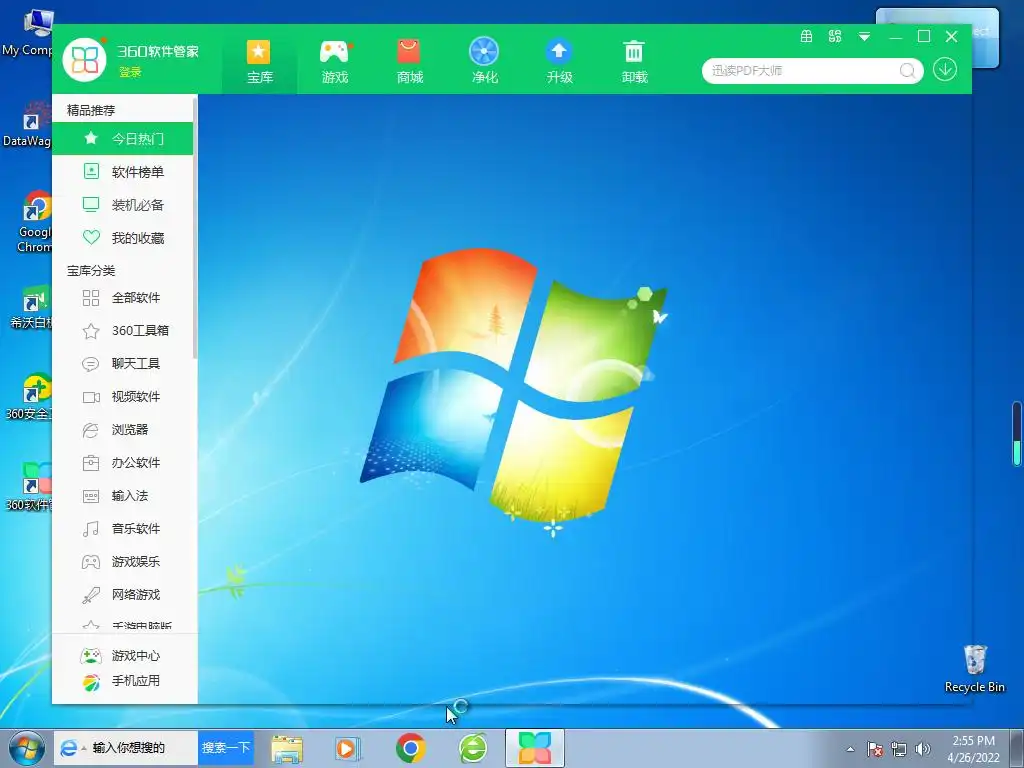This screenshot has width=1024, height=768.
Task: Click the Windows Start button
Action: click(26, 748)
